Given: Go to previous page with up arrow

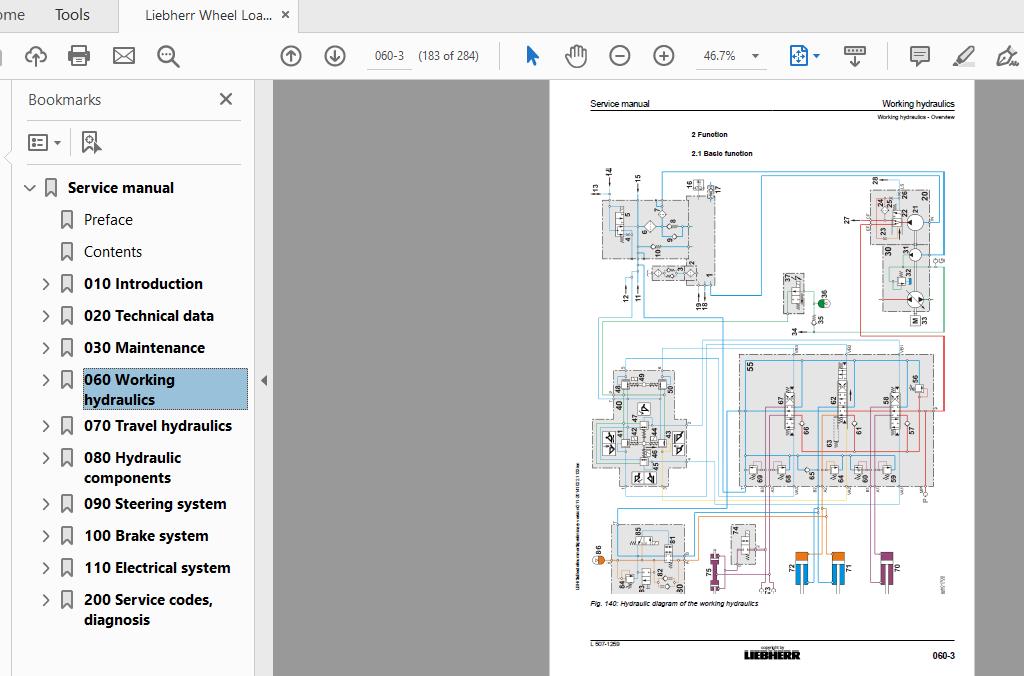Looking at the screenshot, I should point(291,56).
